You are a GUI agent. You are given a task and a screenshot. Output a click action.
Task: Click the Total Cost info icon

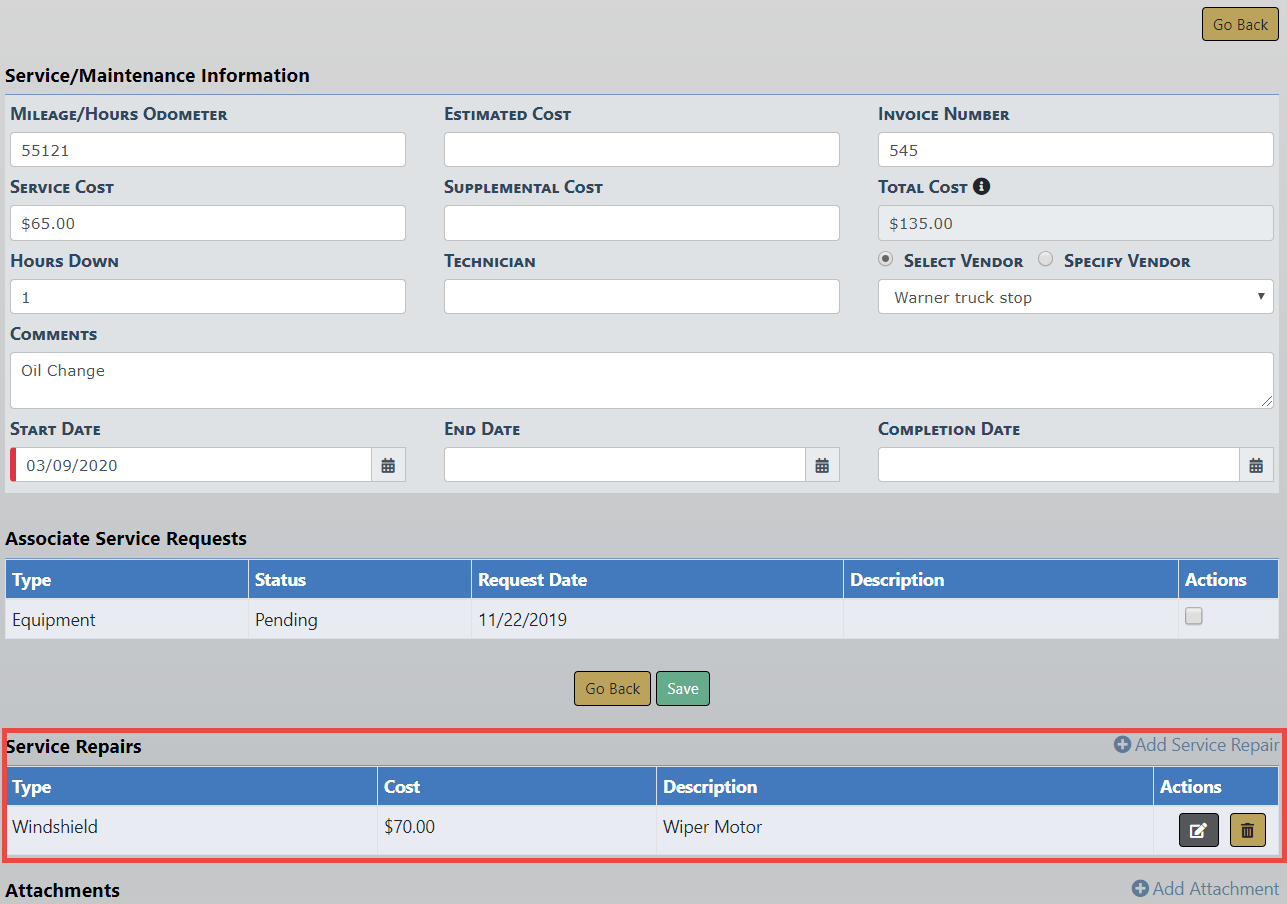(x=981, y=187)
